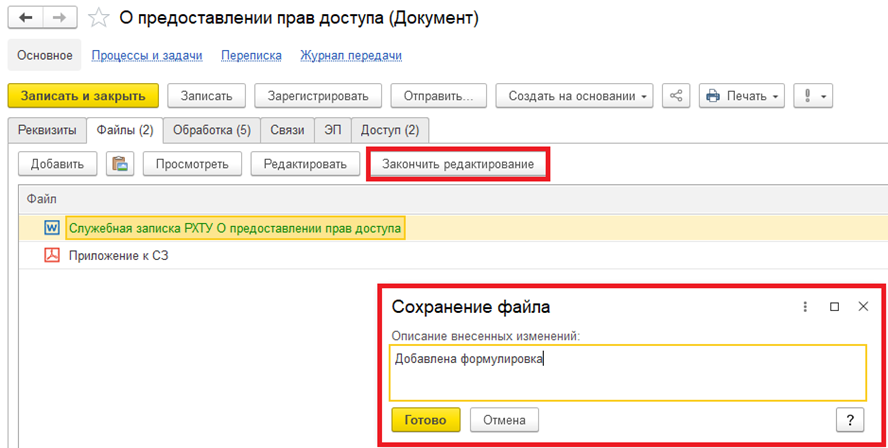Expand the exclamation mark dropdown button
Viewport: 888px width, 448px height.
(x=812, y=96)
